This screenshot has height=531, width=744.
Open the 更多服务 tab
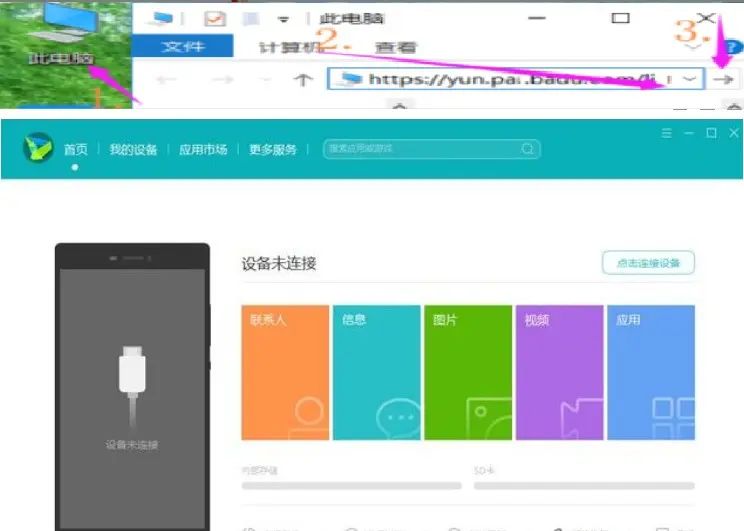click(272, 149)
